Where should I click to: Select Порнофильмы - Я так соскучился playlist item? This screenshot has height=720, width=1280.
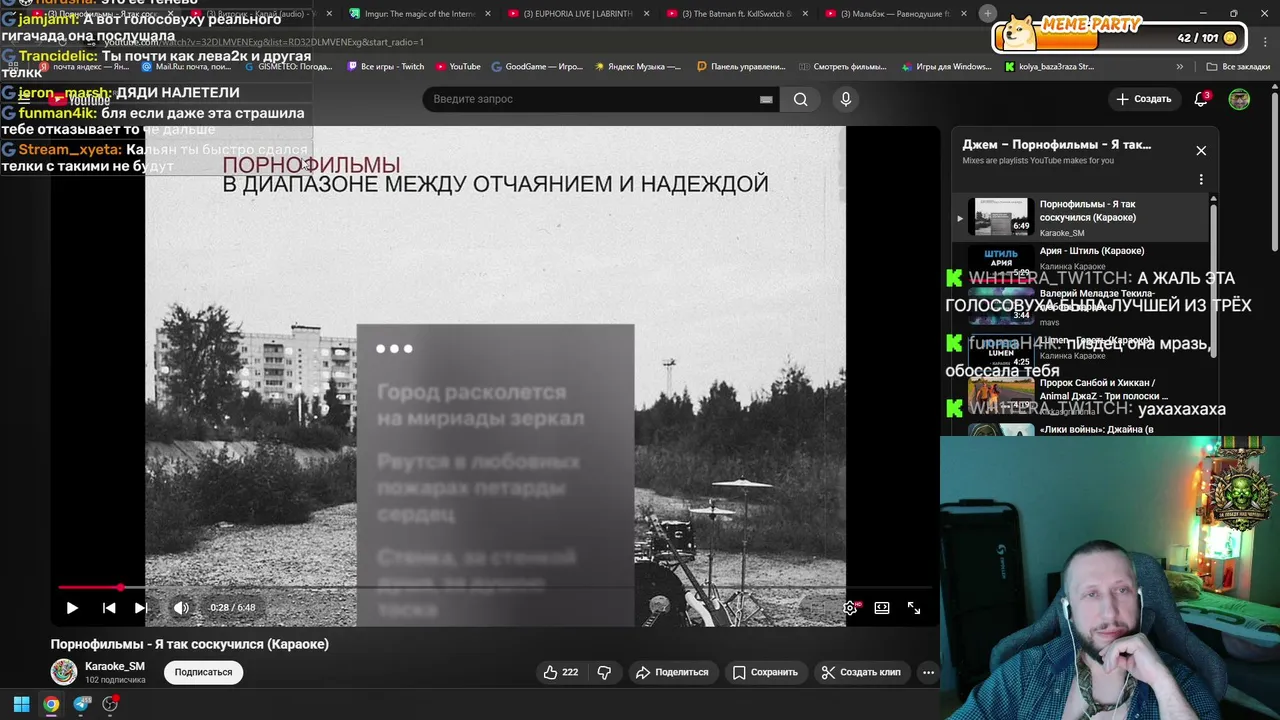pyautogui.click(x=1080, y=217)
